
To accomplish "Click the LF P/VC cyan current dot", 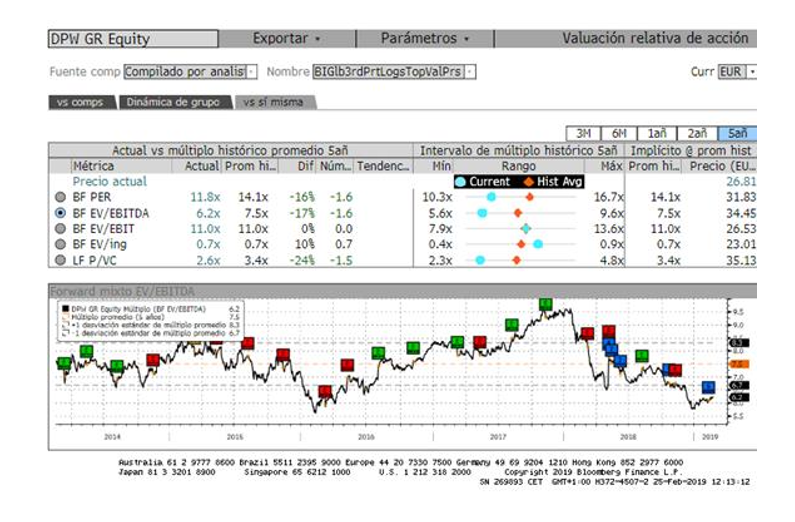I will coord(480,260).
